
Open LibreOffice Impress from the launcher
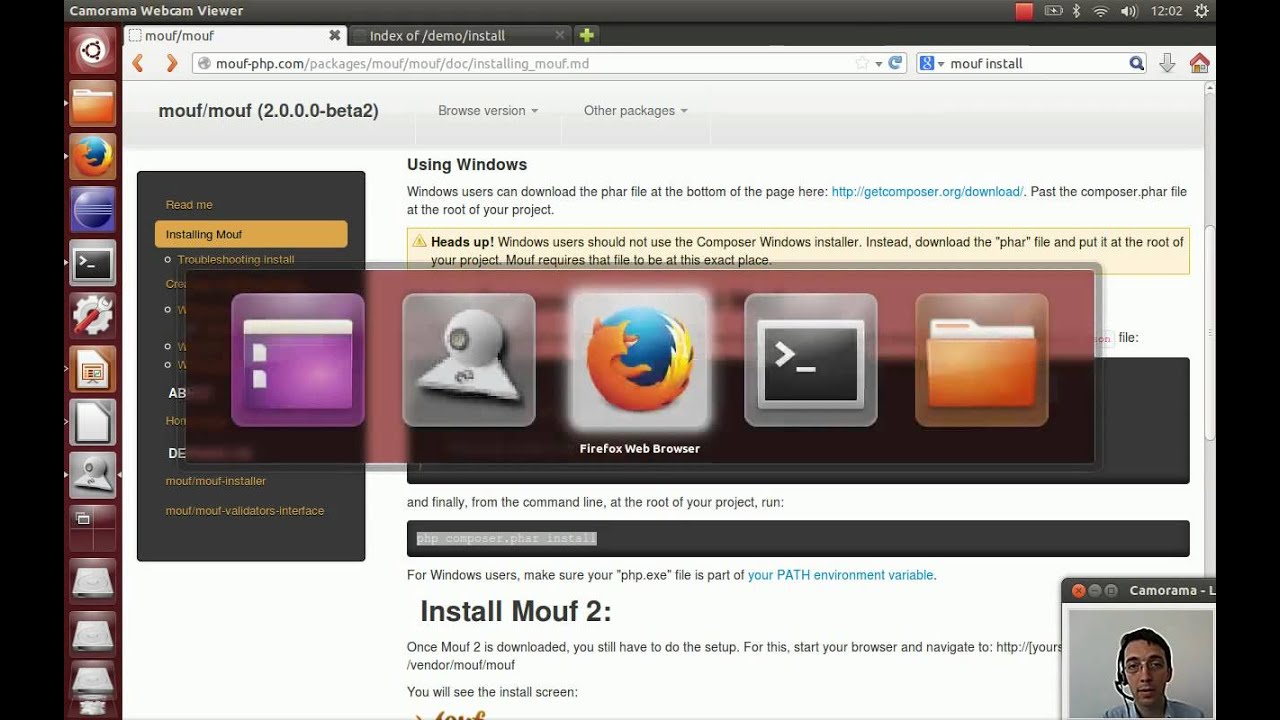point(93,370)
